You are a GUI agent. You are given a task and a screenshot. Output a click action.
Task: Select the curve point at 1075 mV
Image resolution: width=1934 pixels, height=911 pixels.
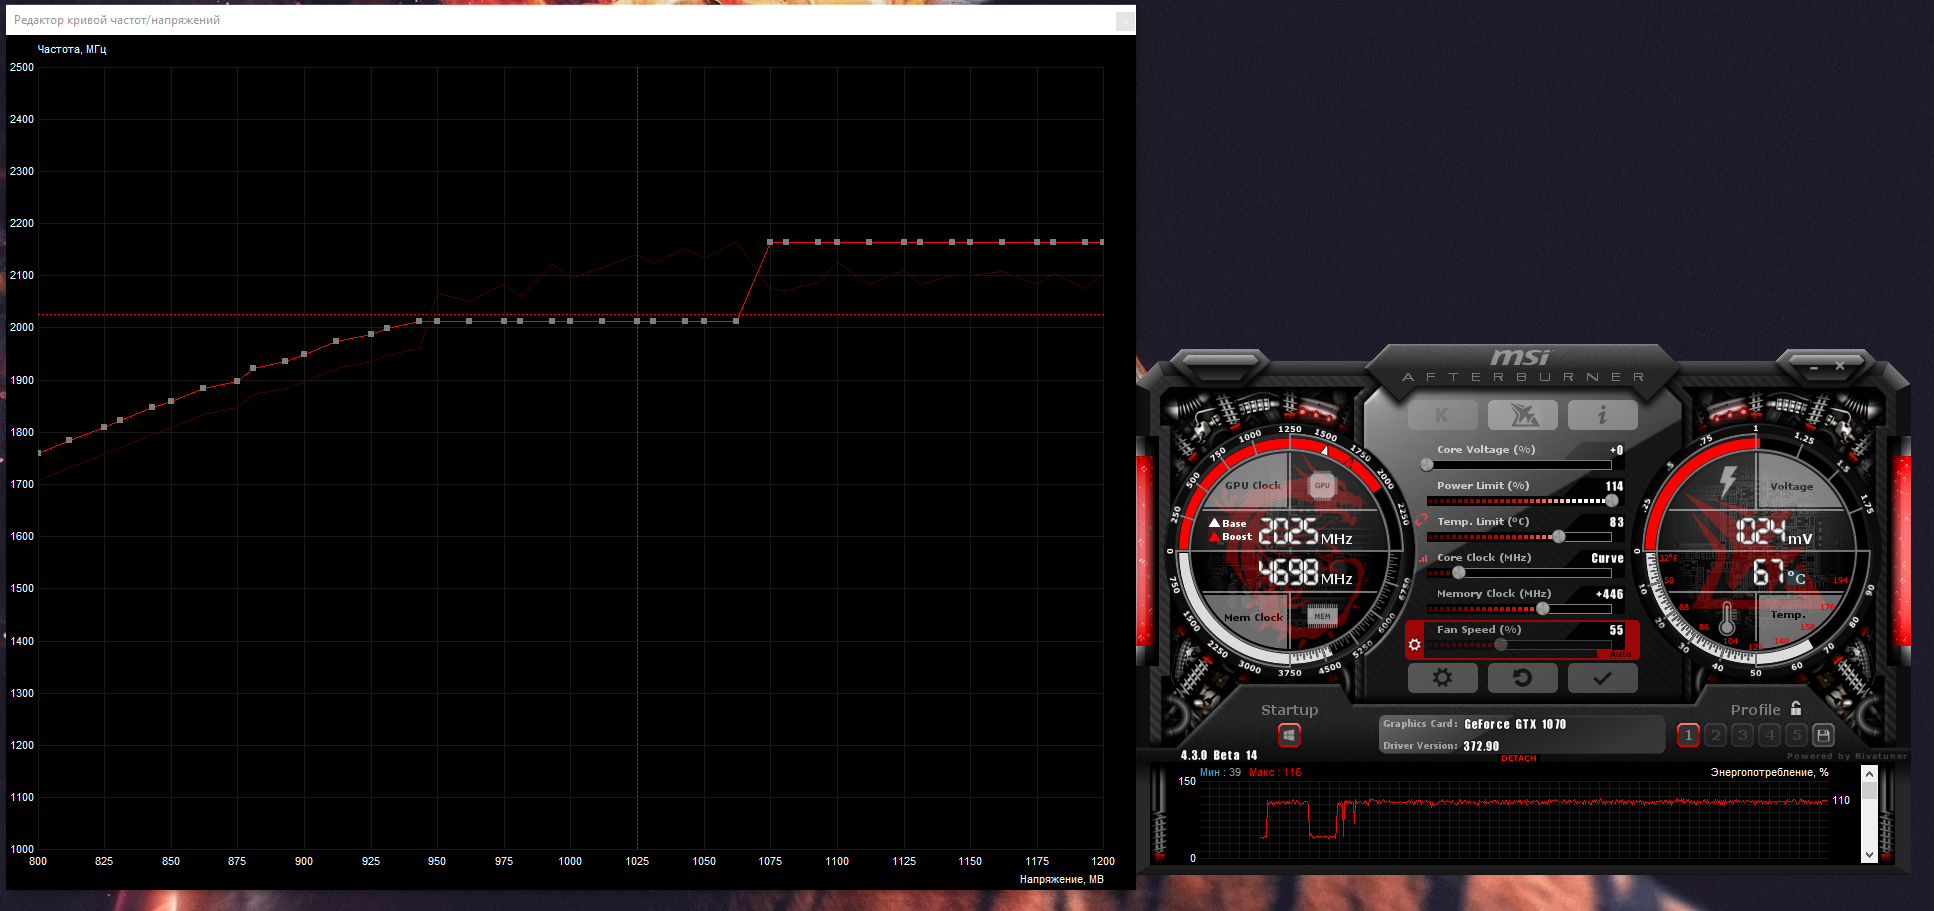point(769,242)
